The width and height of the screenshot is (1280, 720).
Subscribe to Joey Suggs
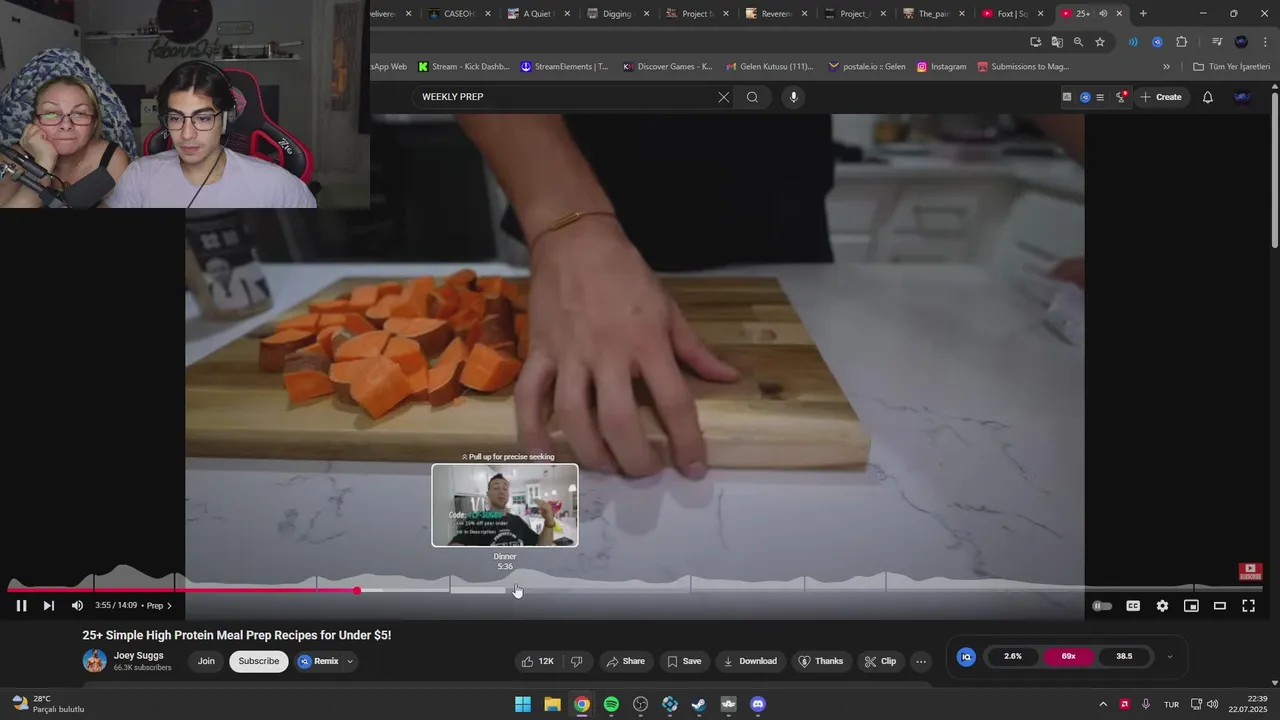point(258,661)
